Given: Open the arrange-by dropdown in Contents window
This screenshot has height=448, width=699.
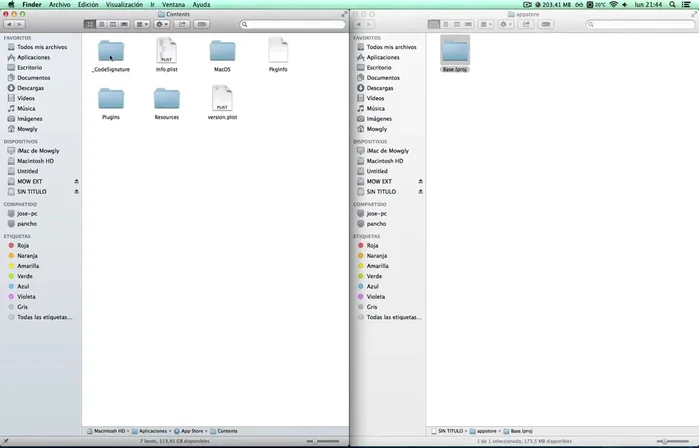Looking at the screenshot, I should (139, 24).
